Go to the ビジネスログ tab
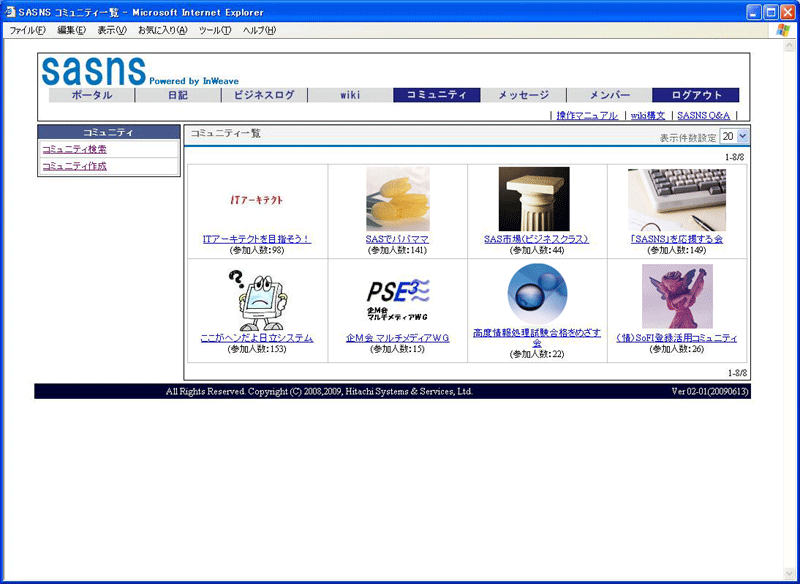The image size is (800, 584). pos(264,95)
